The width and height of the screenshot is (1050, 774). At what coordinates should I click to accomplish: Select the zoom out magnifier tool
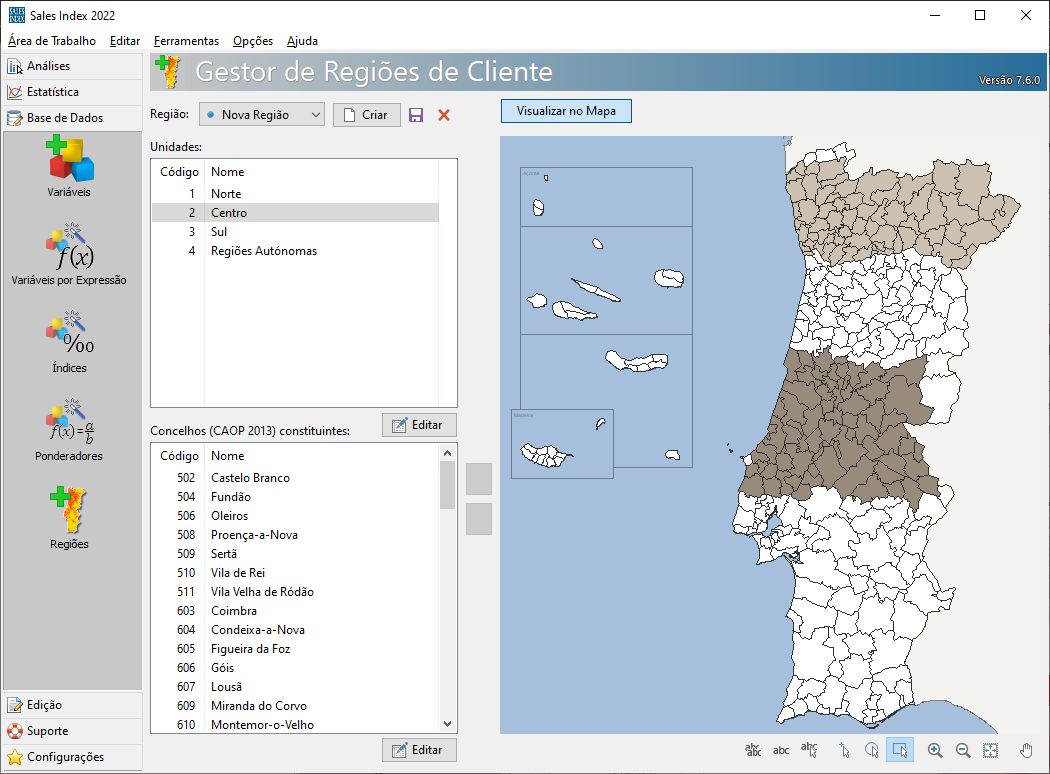(963, 750)
